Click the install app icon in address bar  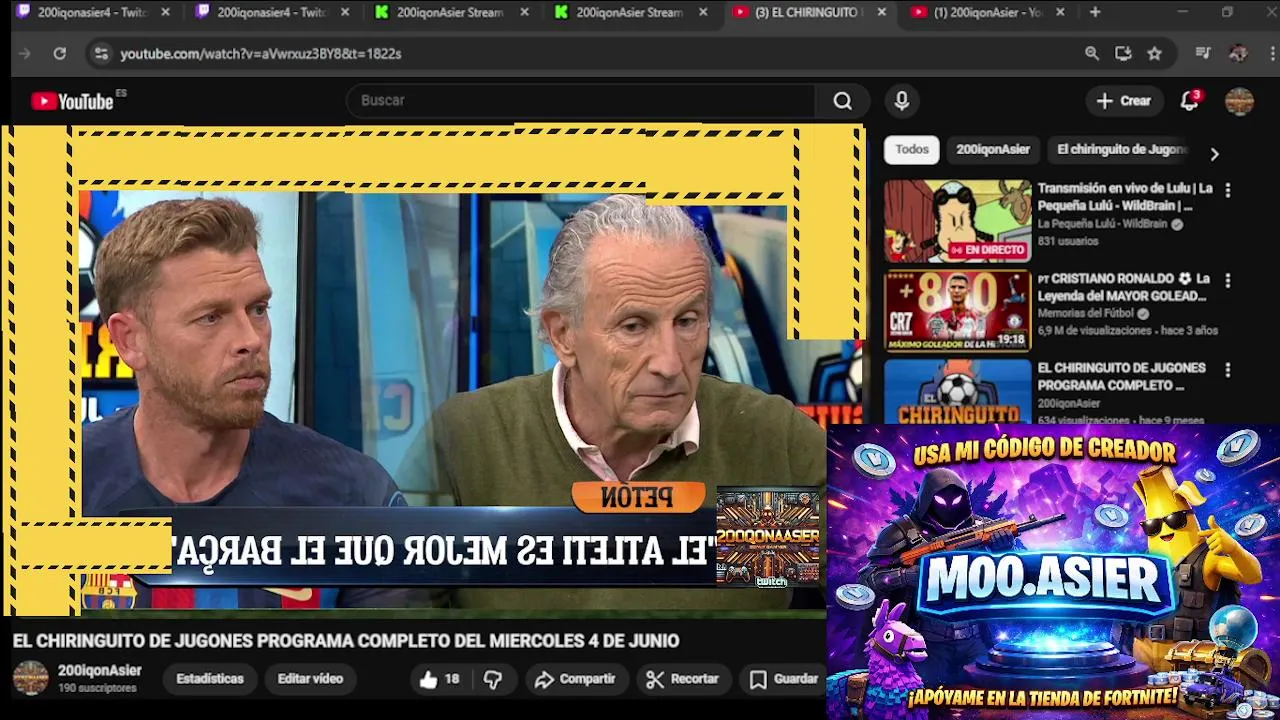click(x=1123, y=54)
